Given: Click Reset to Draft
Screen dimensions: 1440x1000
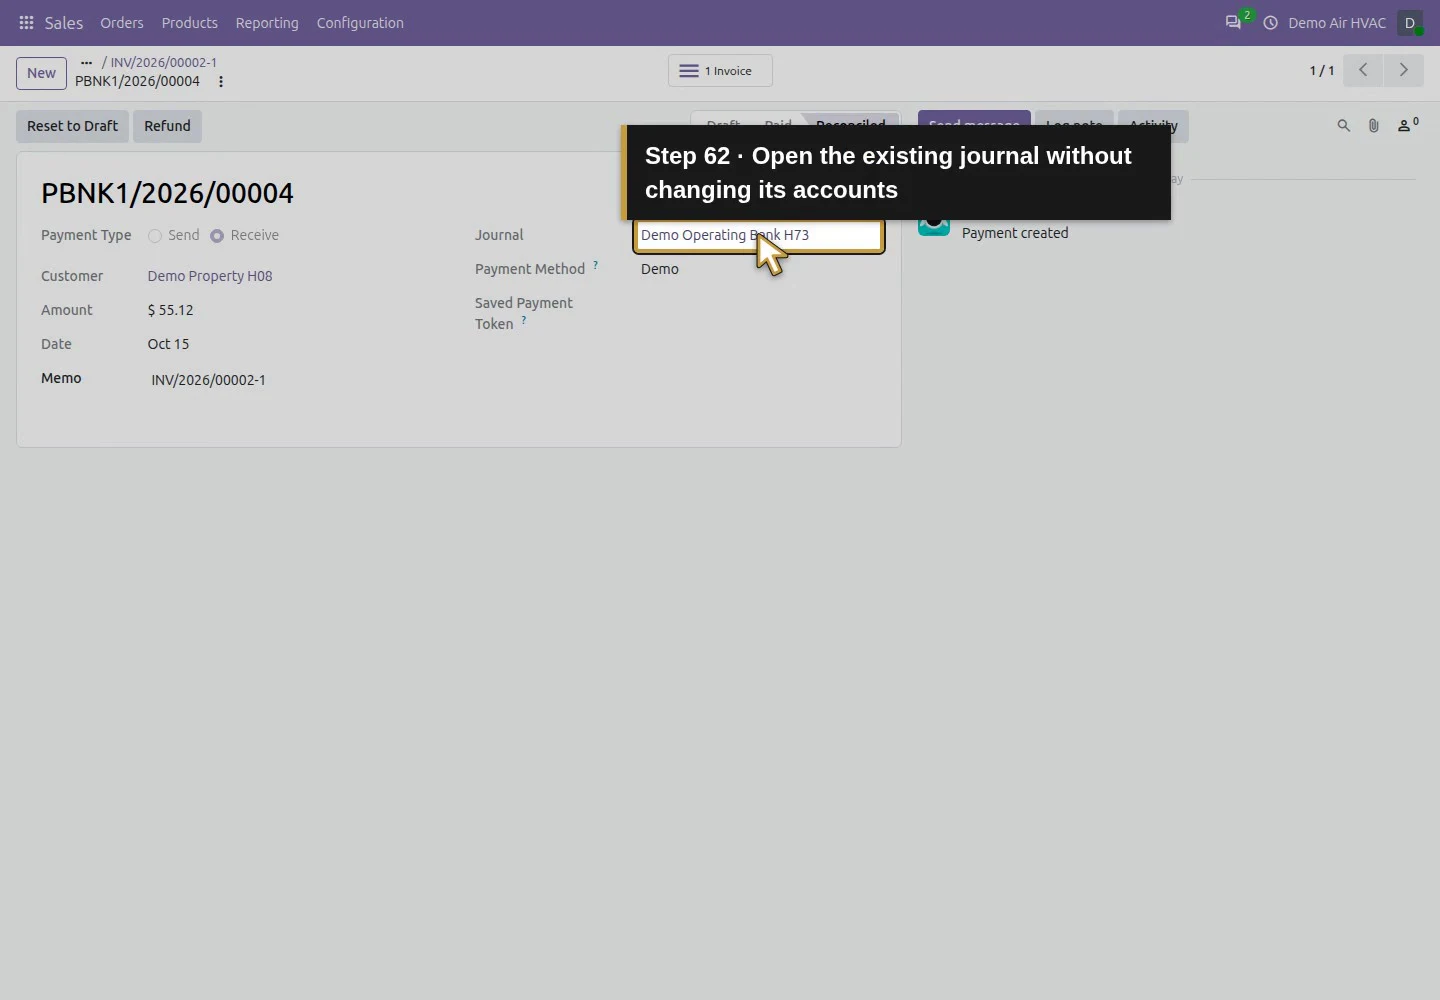Looking at the screenshot, I should tap(72, 126).
